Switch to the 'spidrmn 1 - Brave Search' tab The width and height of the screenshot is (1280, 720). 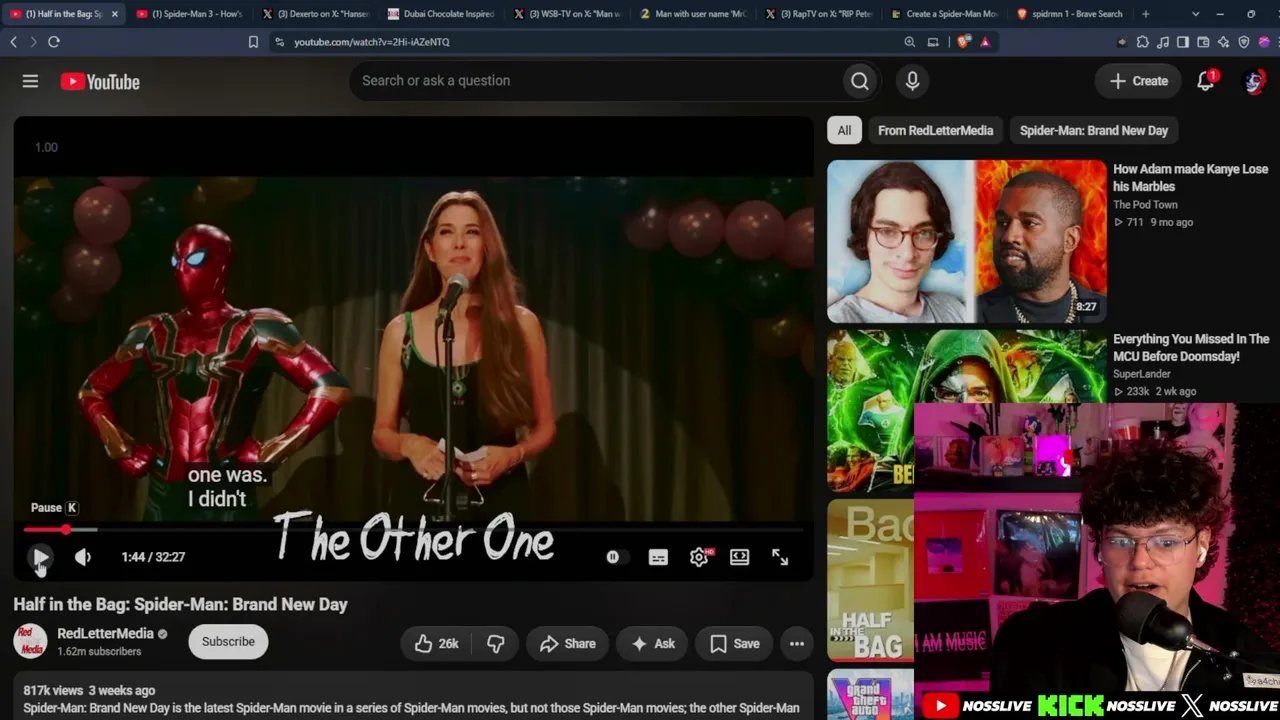(1070, 14)
